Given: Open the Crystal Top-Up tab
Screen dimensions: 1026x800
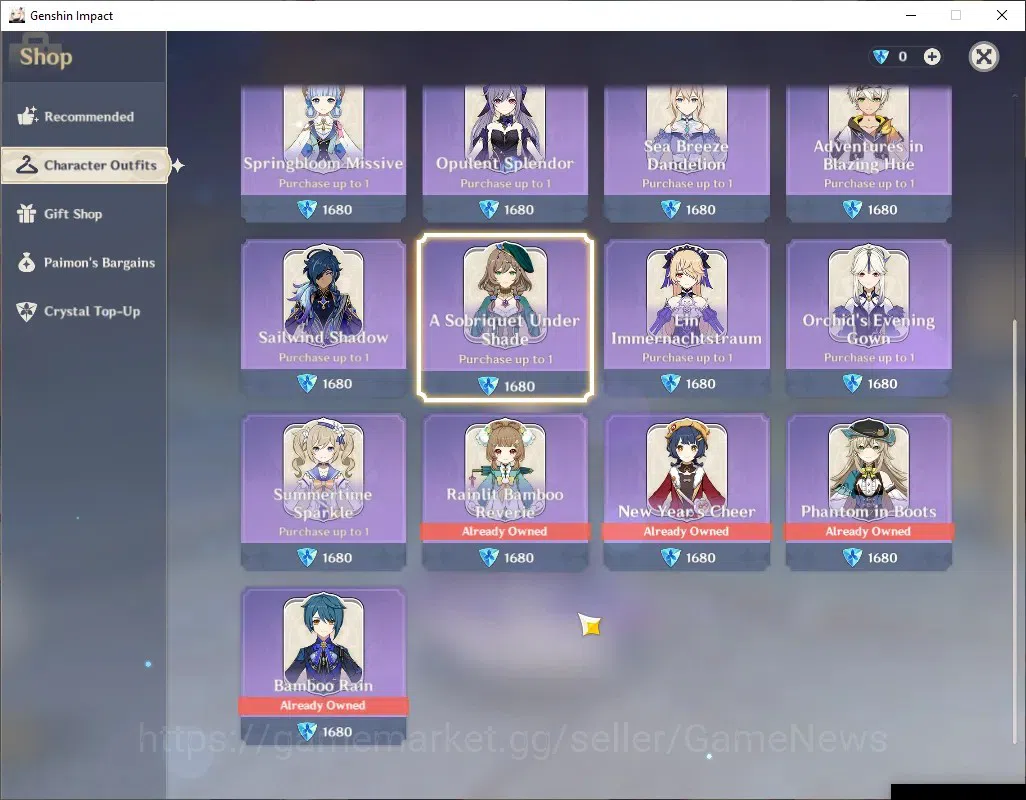Looking at the screenshot, I should coord(84,311).
